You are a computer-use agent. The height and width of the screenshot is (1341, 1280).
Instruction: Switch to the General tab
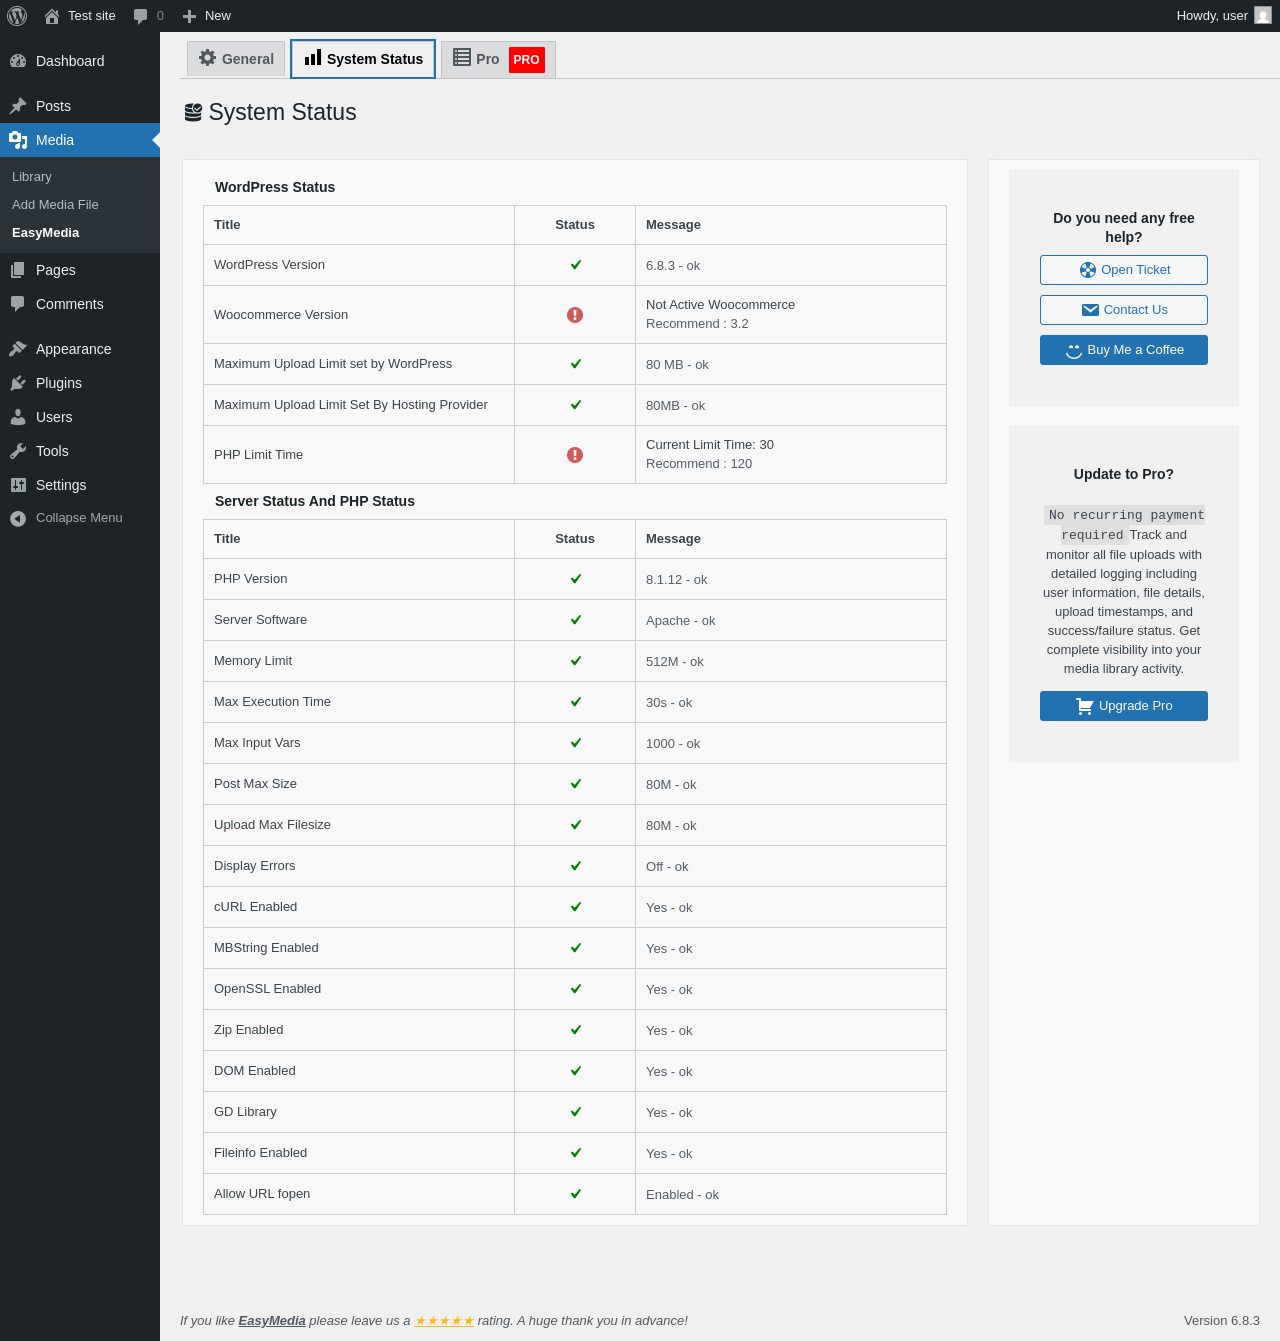coord(236,59)
